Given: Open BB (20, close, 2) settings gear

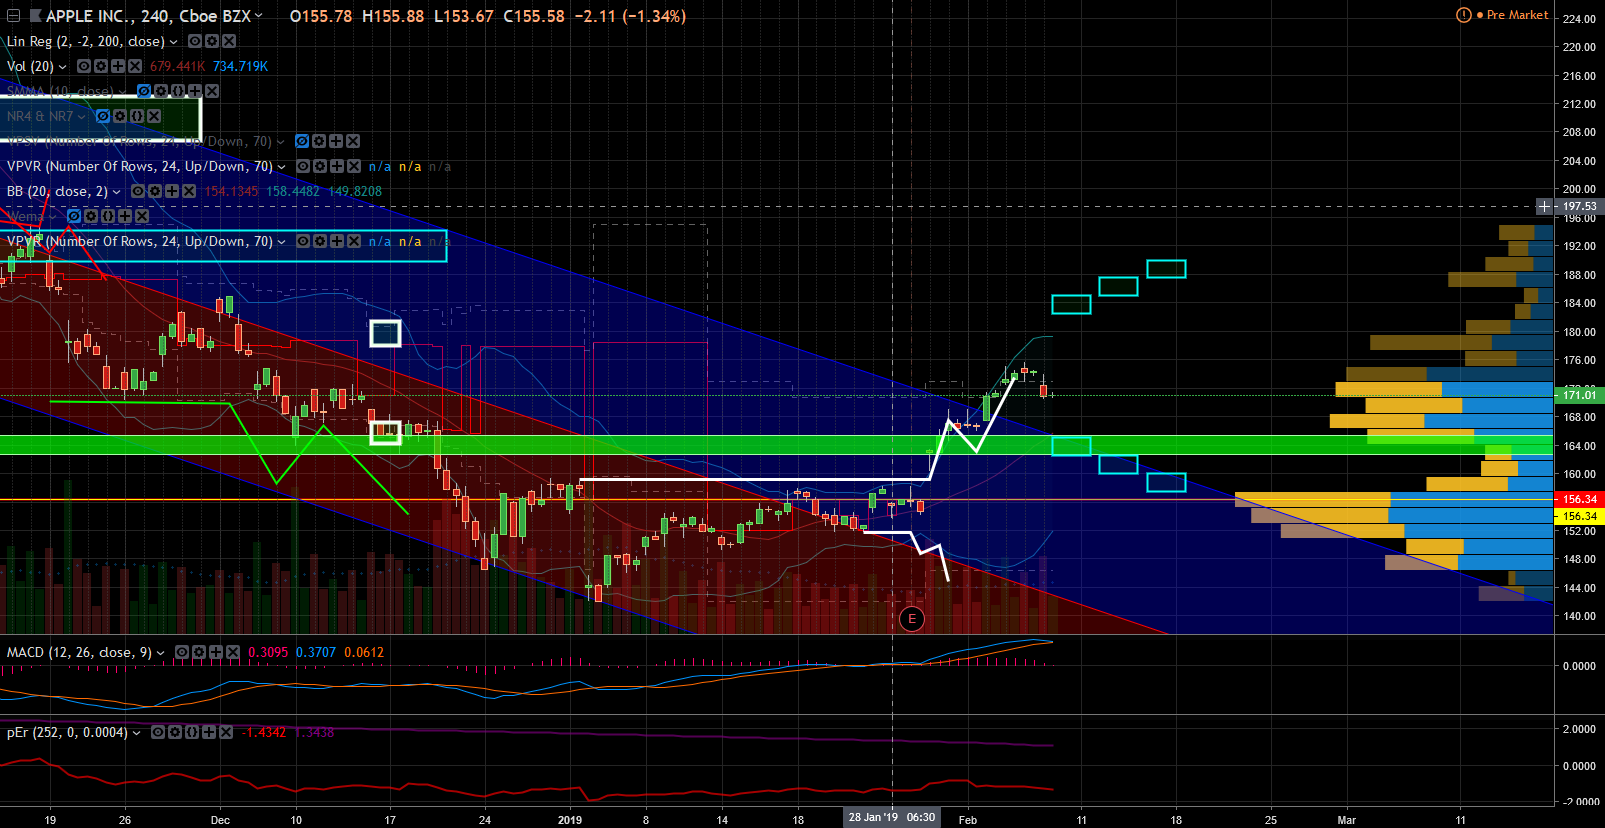Looking at the screenshot, I should [x=155, y=191].
